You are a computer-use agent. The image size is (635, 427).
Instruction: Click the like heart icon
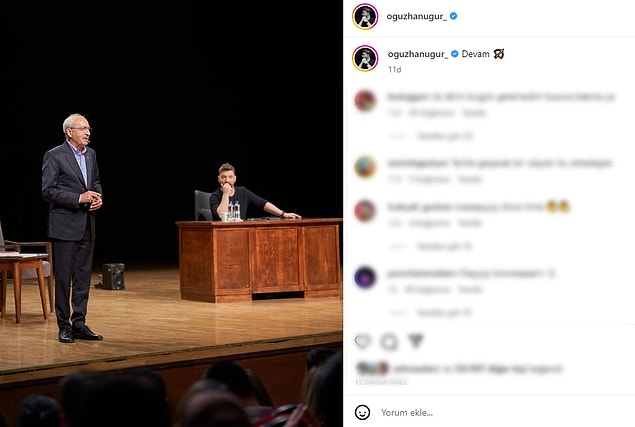362,342
